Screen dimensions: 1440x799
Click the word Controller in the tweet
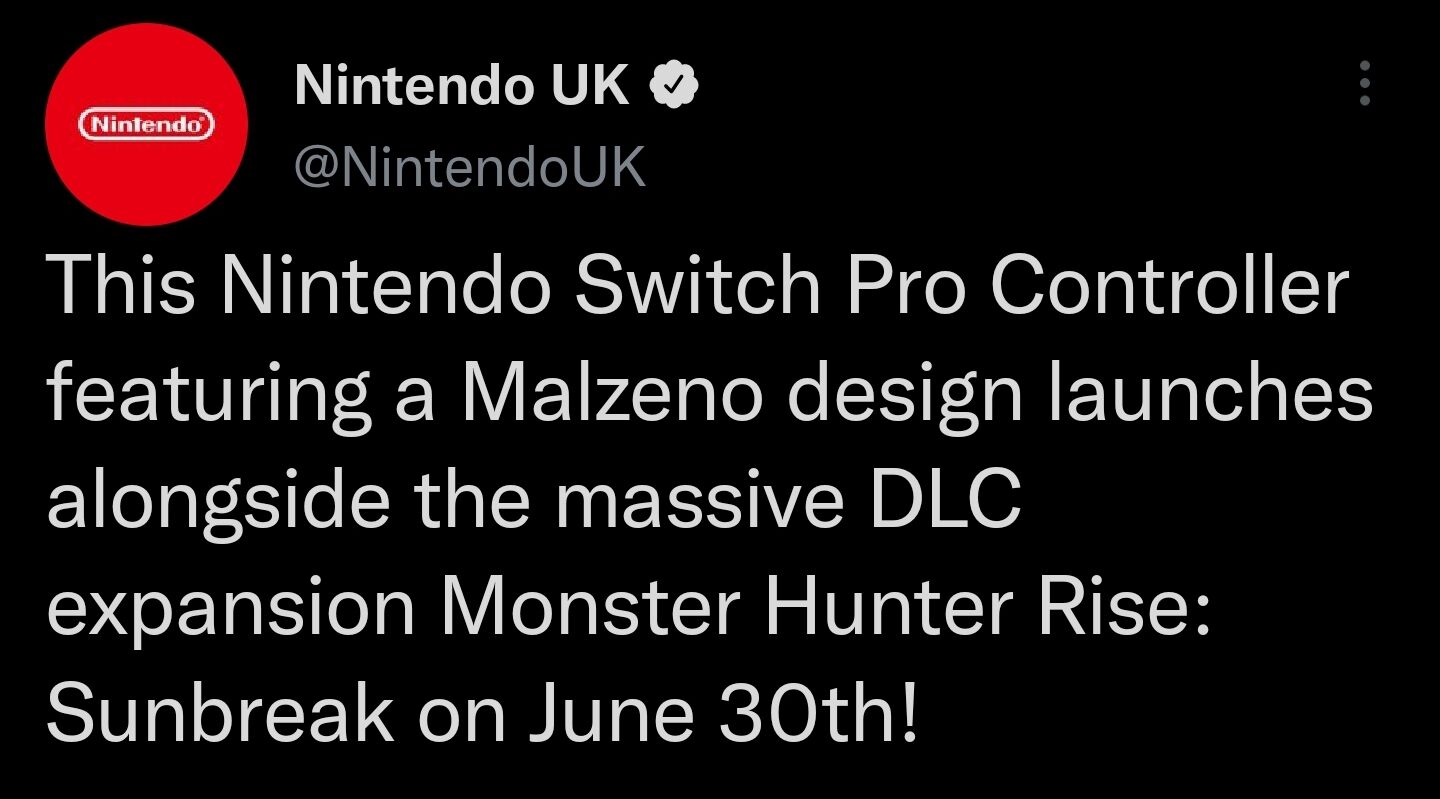(1170, 285)
